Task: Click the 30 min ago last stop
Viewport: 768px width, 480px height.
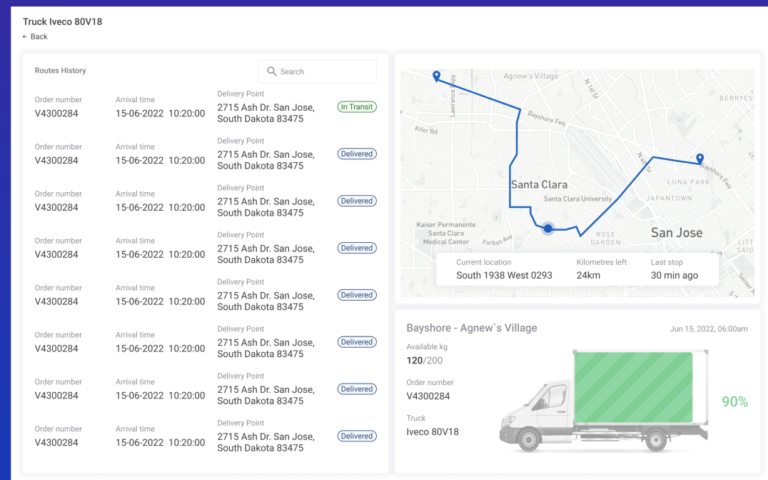Action: click(674, 275)
